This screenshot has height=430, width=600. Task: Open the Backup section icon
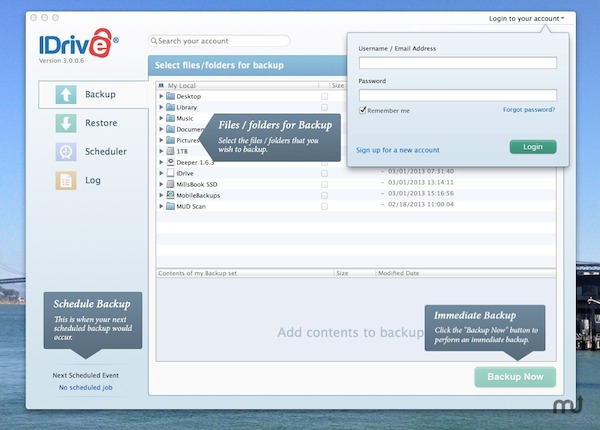pyautogui.click(x=66, y=94)
